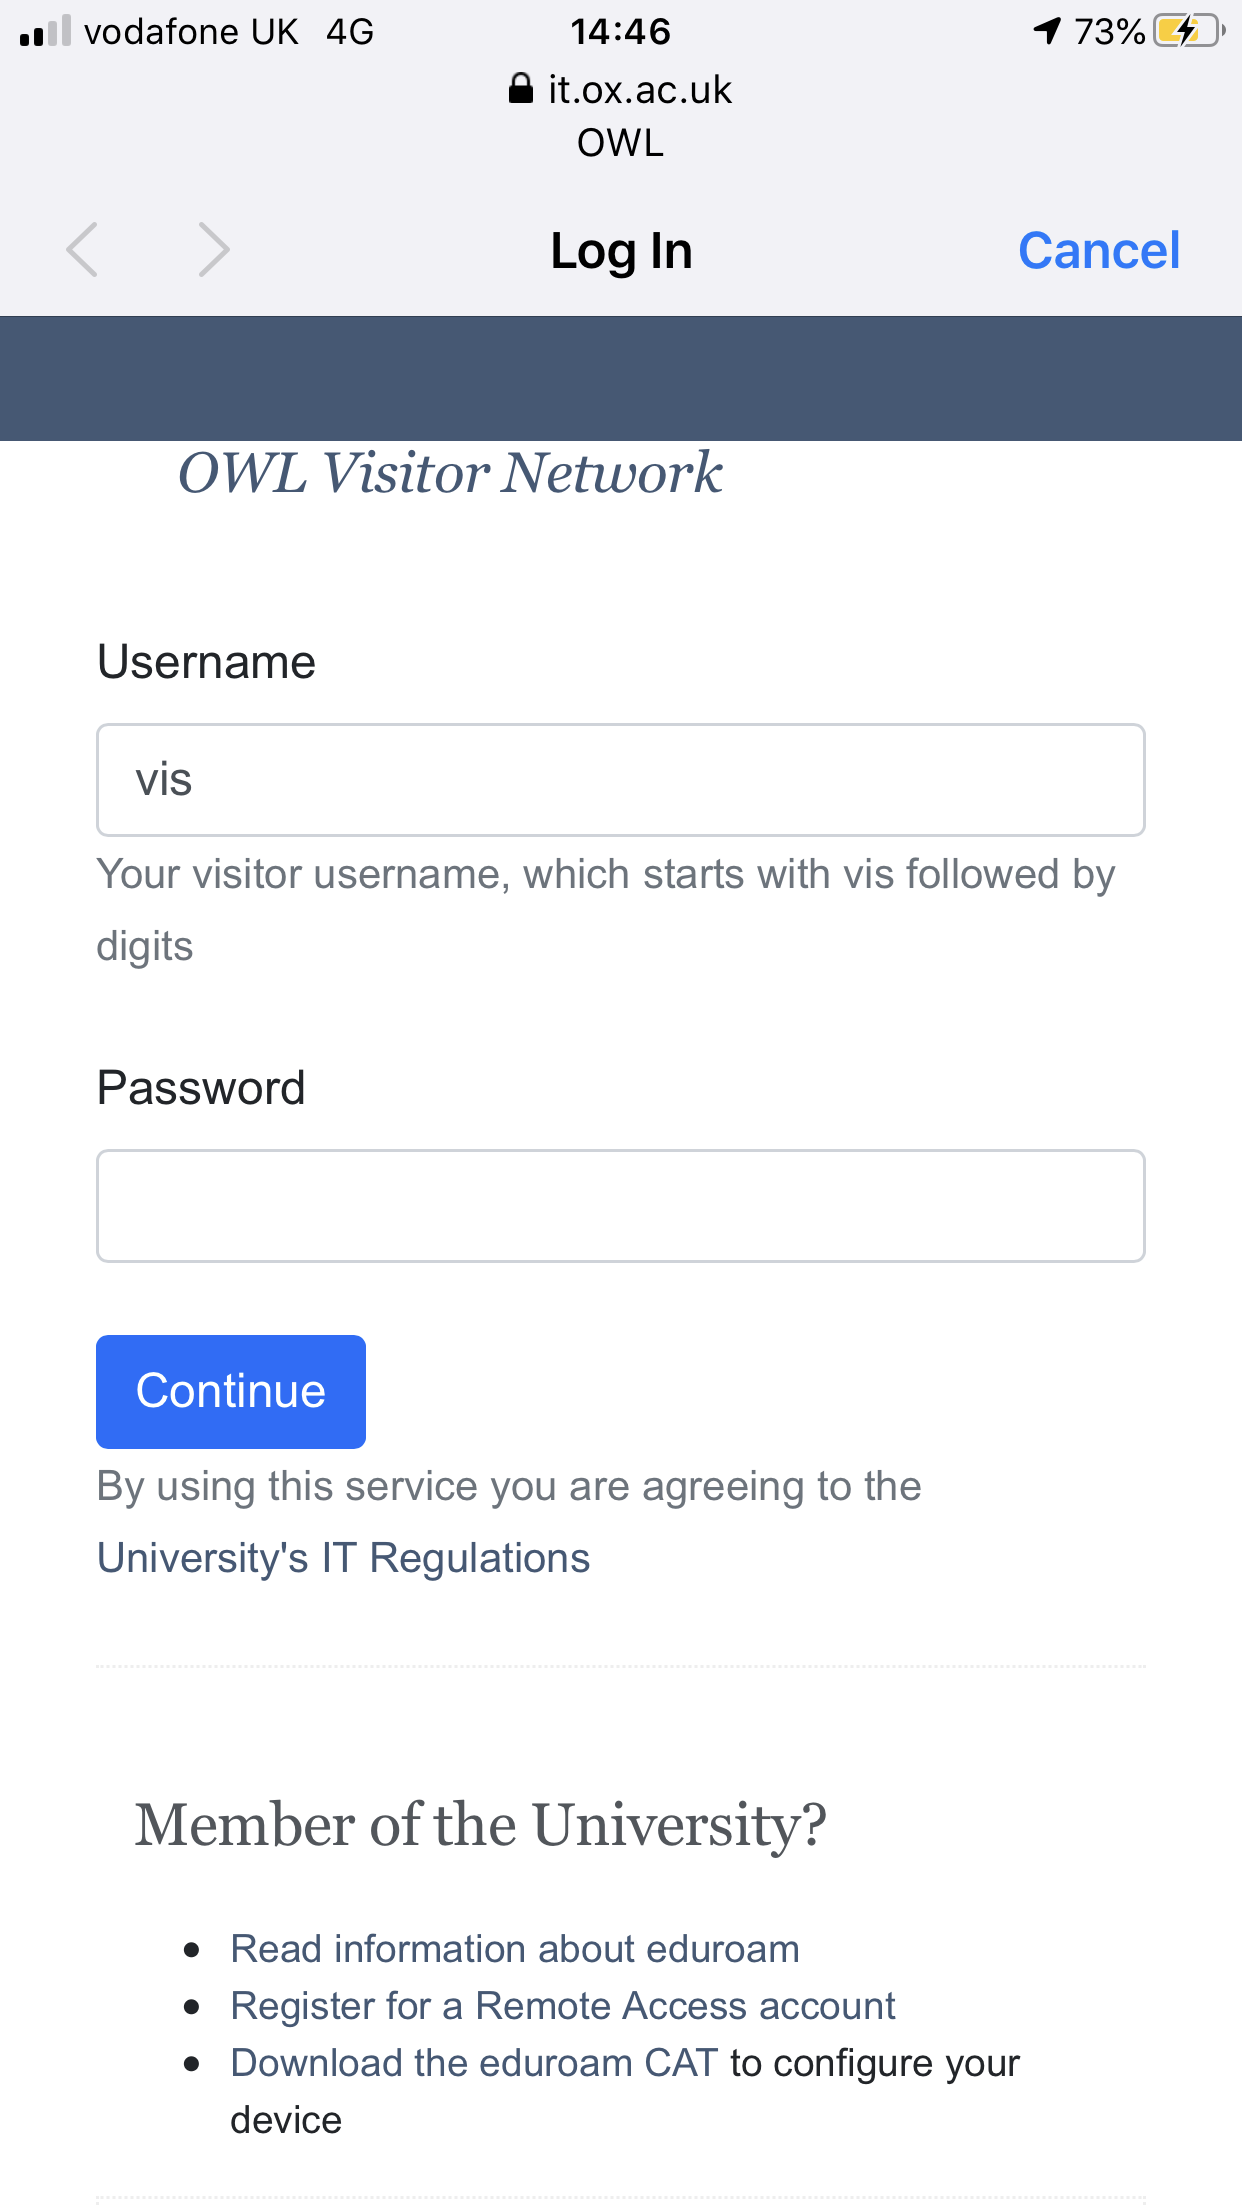
Task: Tap the back arrow in browser bar
Action: pos(82,250)
